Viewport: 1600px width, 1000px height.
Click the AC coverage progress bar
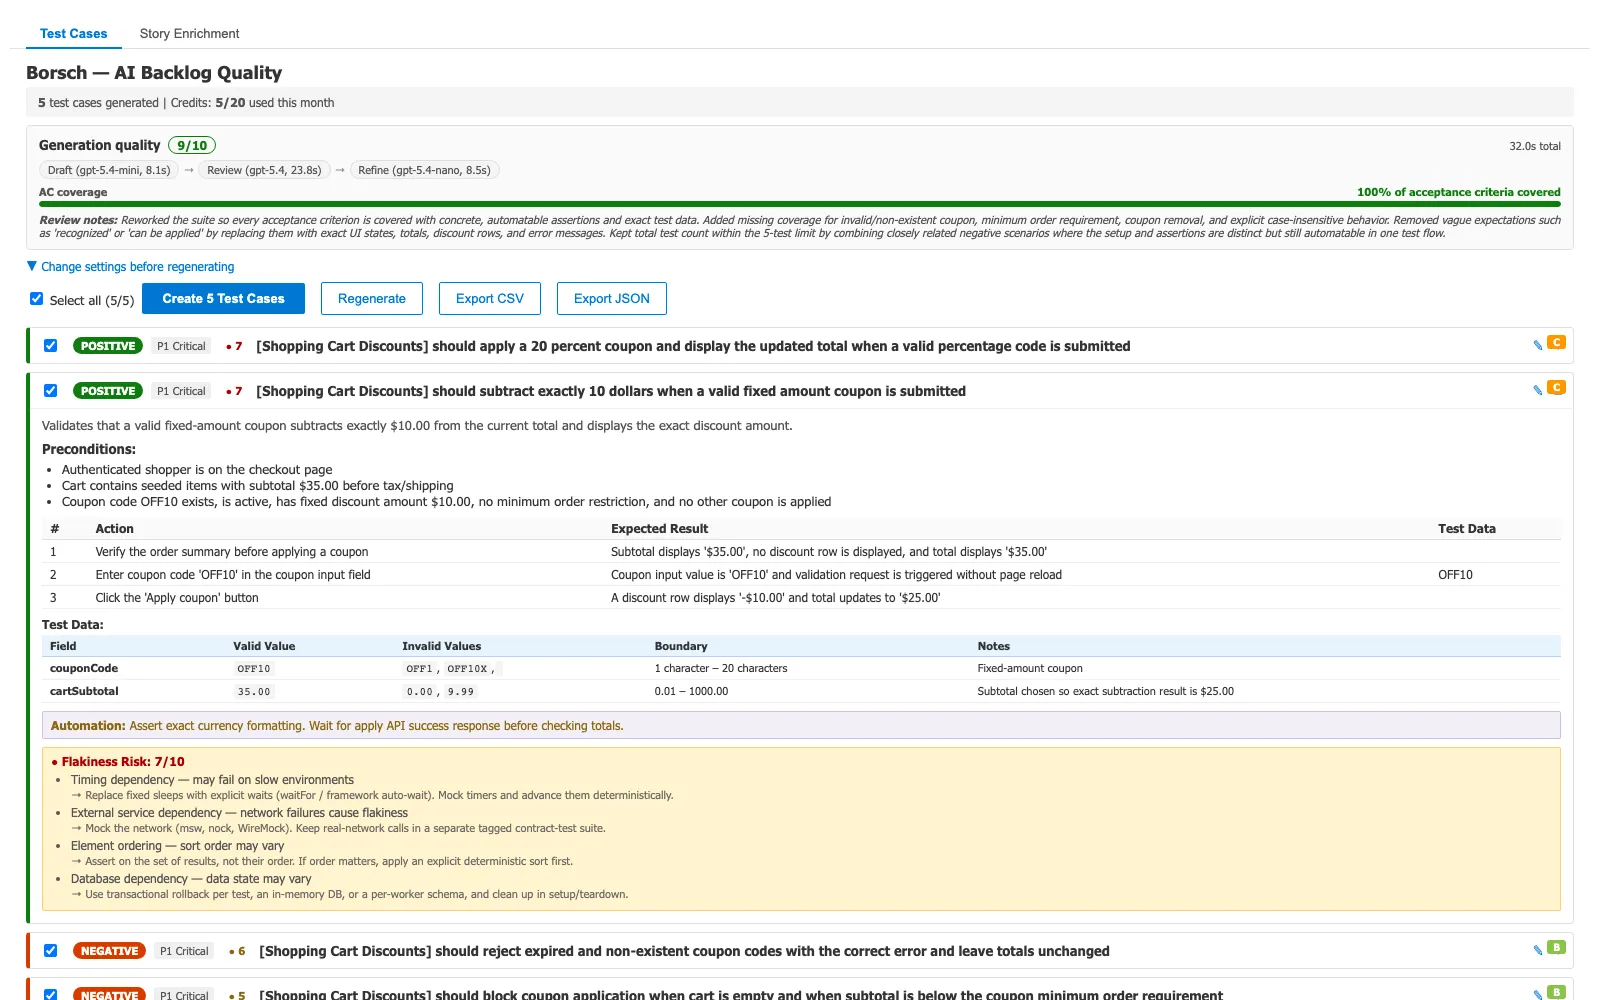coord(800,204)
